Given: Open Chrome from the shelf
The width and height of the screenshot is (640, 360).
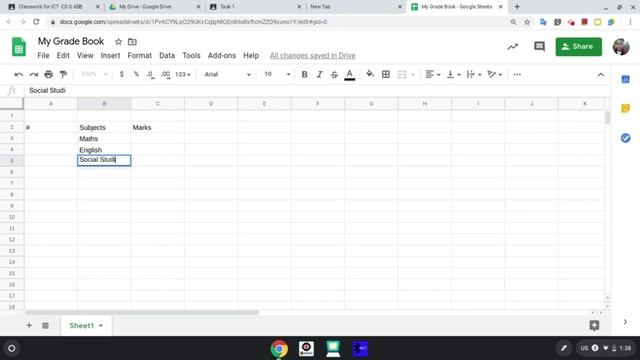Looking at the screenshot, I should point(279,349).
